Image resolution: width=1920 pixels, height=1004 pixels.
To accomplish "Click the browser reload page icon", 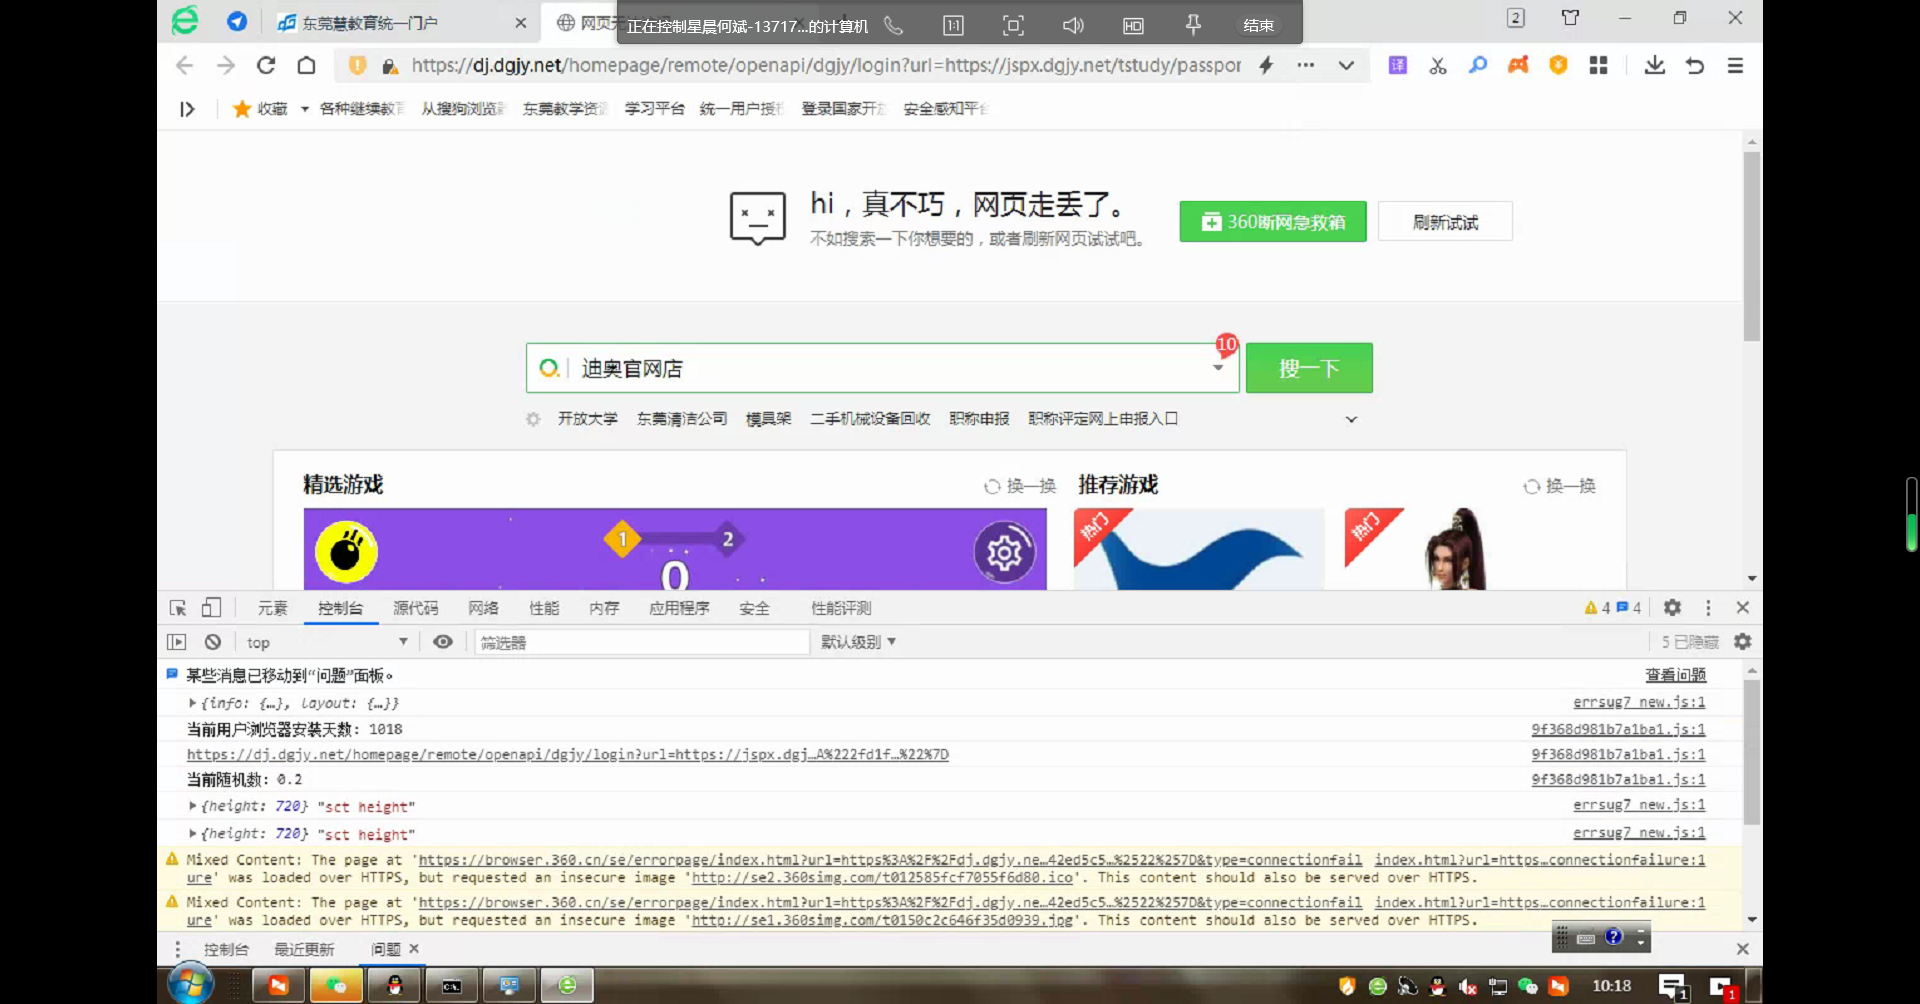I will [266, 66].
